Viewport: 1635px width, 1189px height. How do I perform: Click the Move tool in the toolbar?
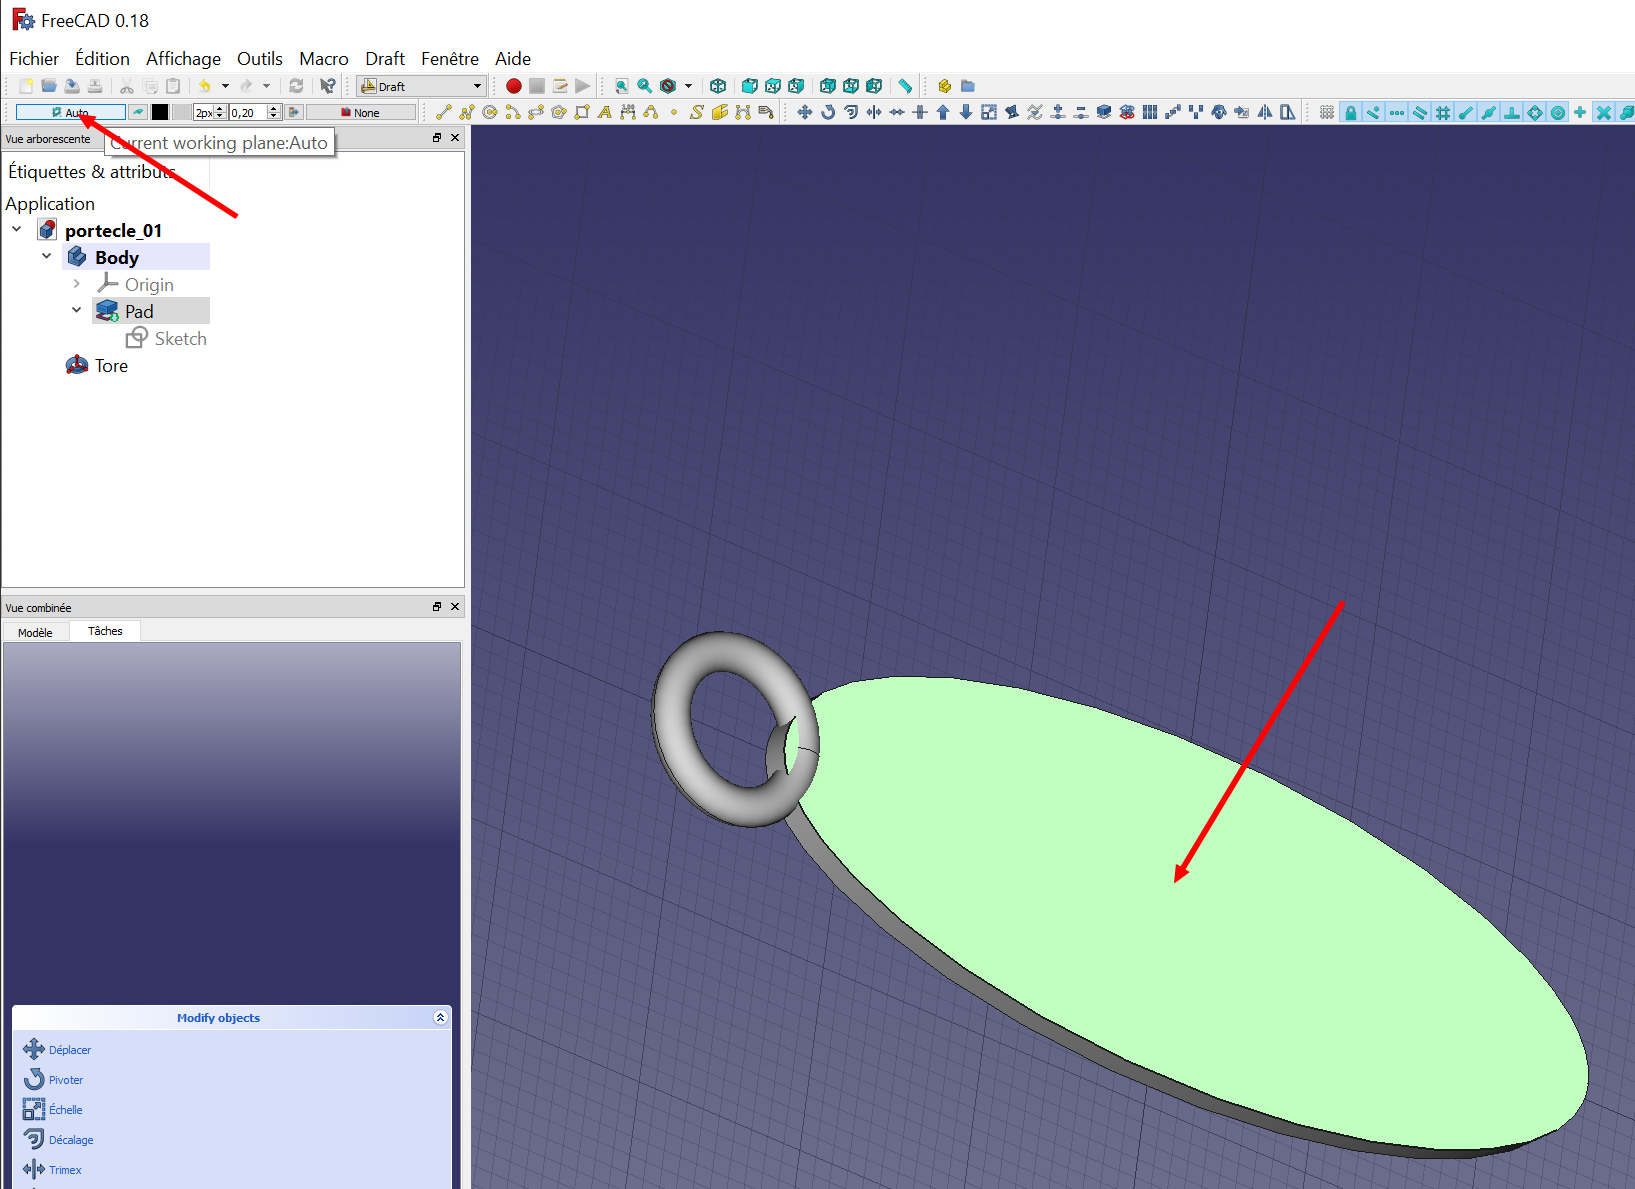tap(805, 112)
